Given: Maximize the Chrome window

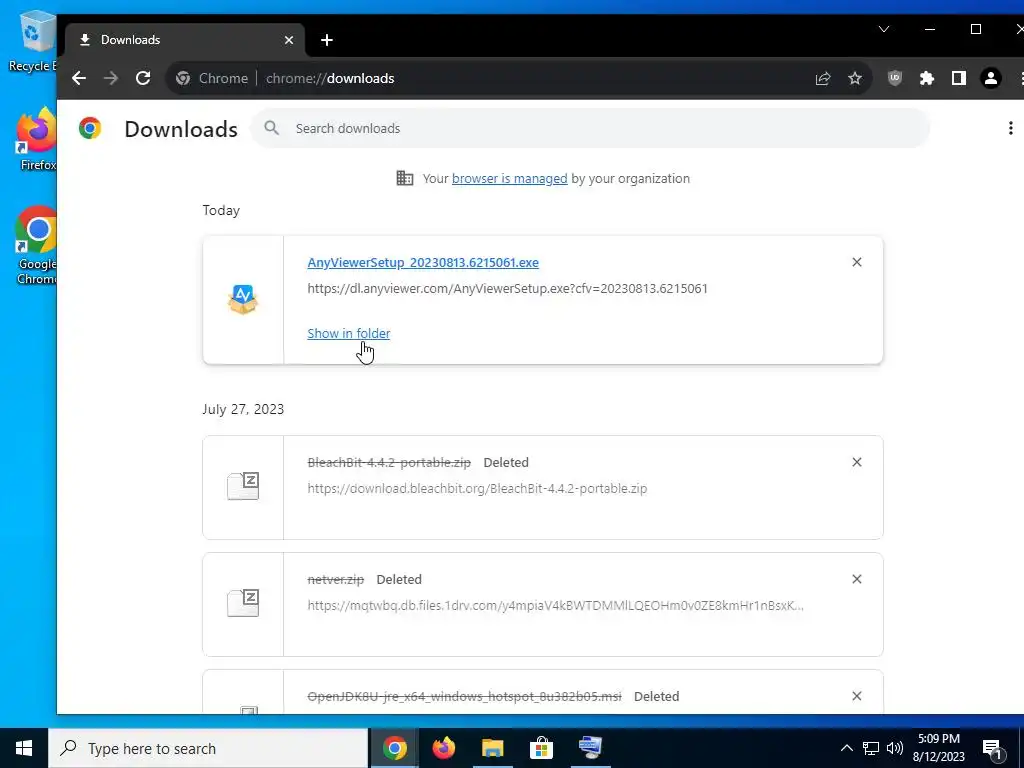Looking at the screenshot, I should coord(976,29).
